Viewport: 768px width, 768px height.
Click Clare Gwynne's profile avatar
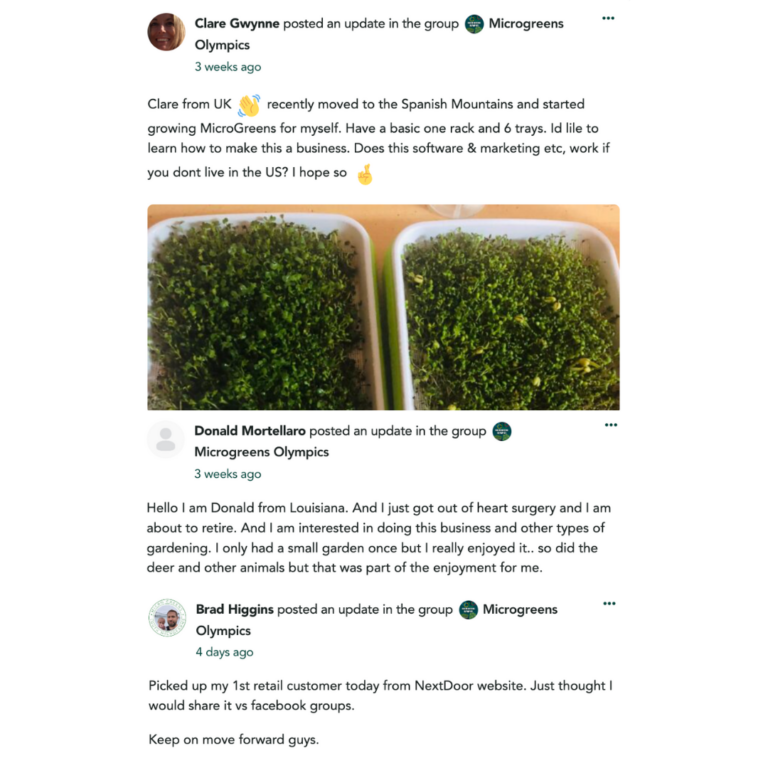pyautogui.click(x=166, y=32)
